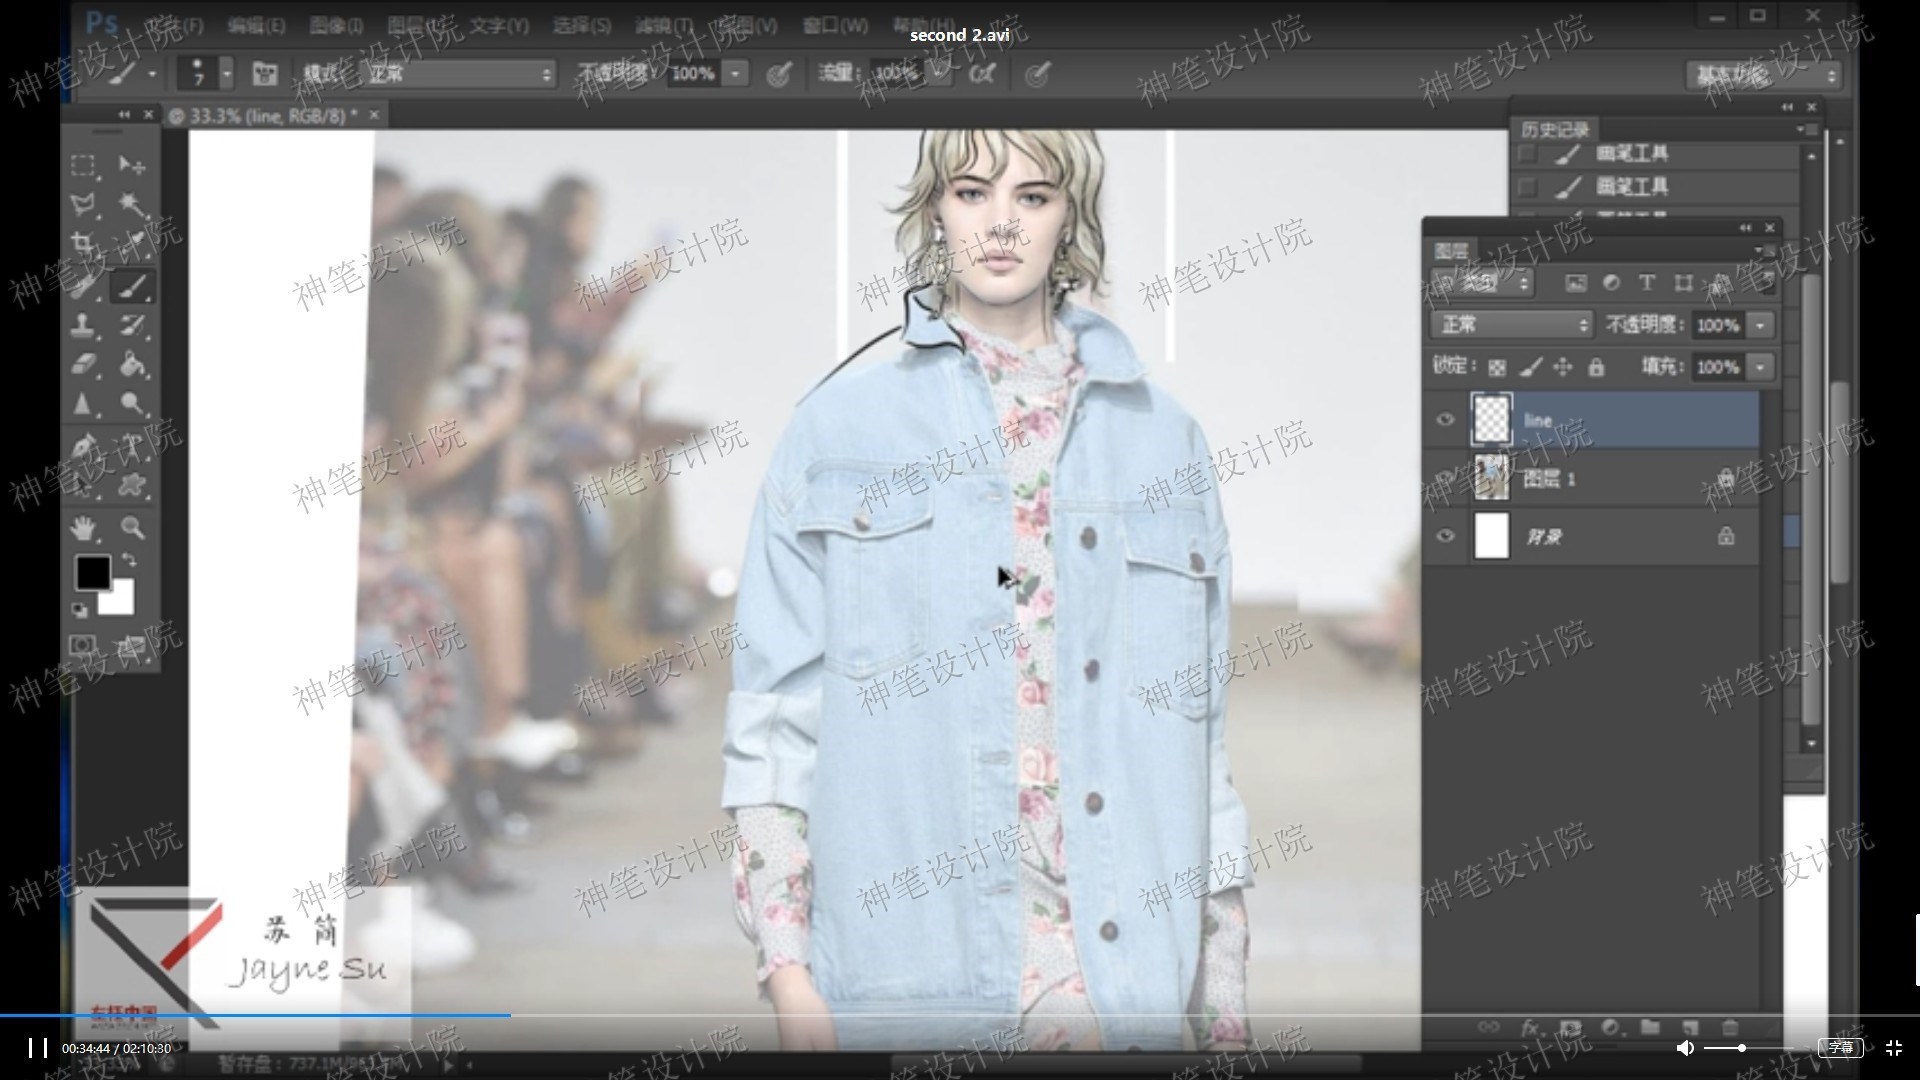Image resolution: width=1920 pixels, height=1080 pixels.
Task: Click the black foreground color swatch
Action: coord(93,573)
